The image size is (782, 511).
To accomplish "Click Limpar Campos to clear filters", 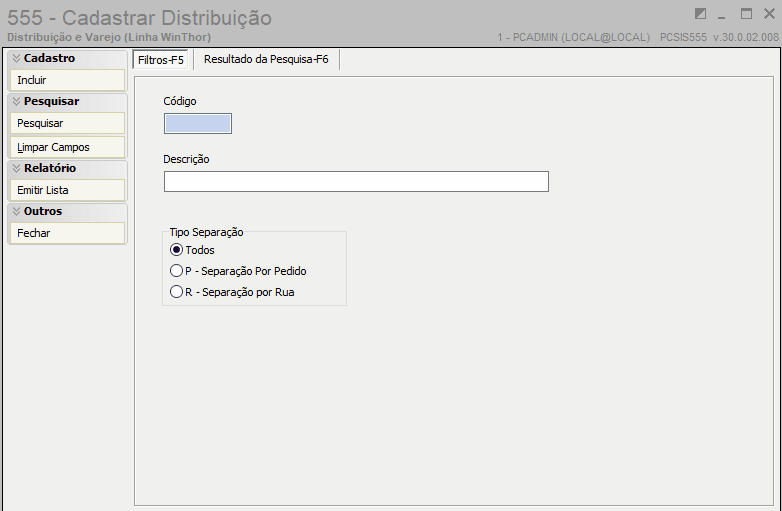I will 67,148.
